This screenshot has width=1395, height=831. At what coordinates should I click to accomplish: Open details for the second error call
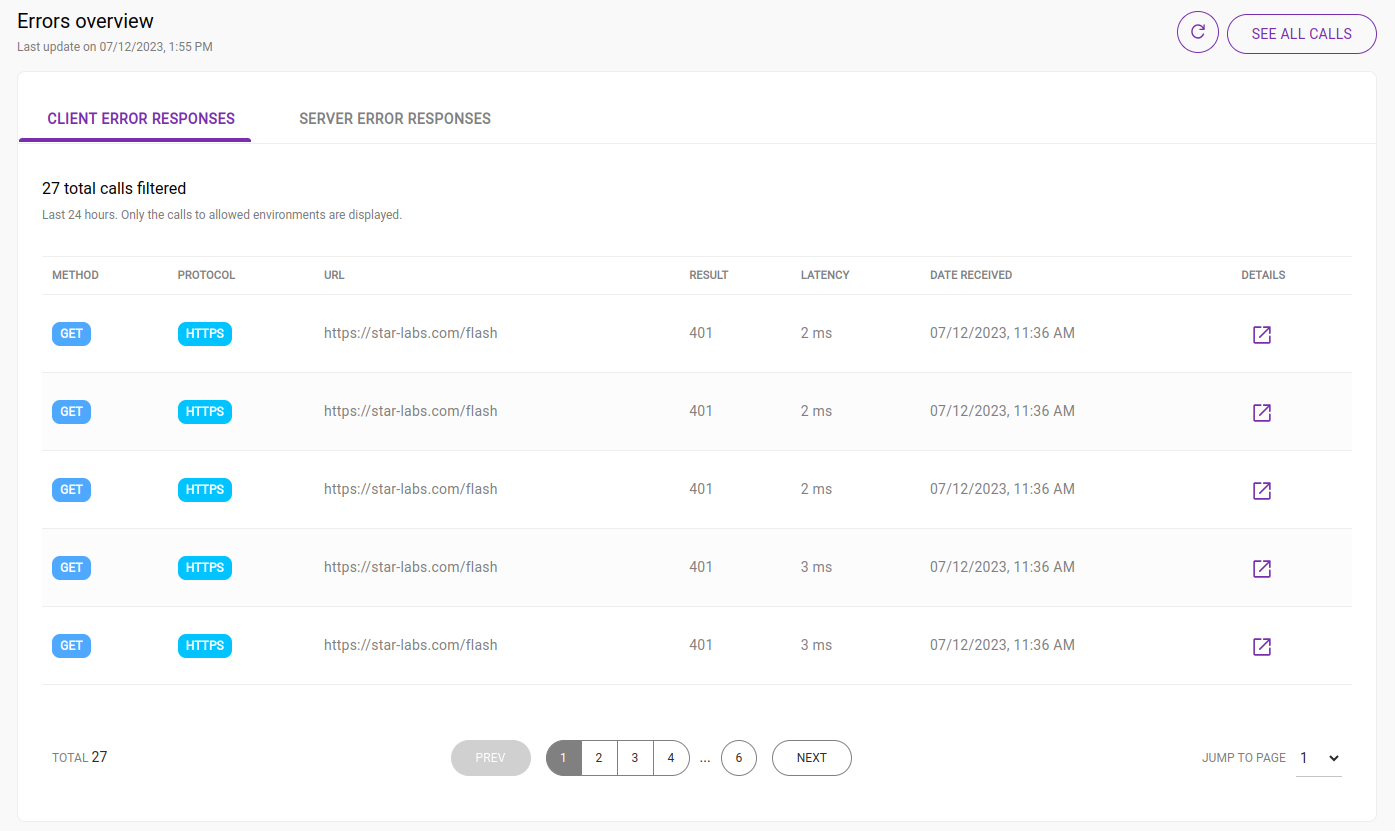(1261, 412)
